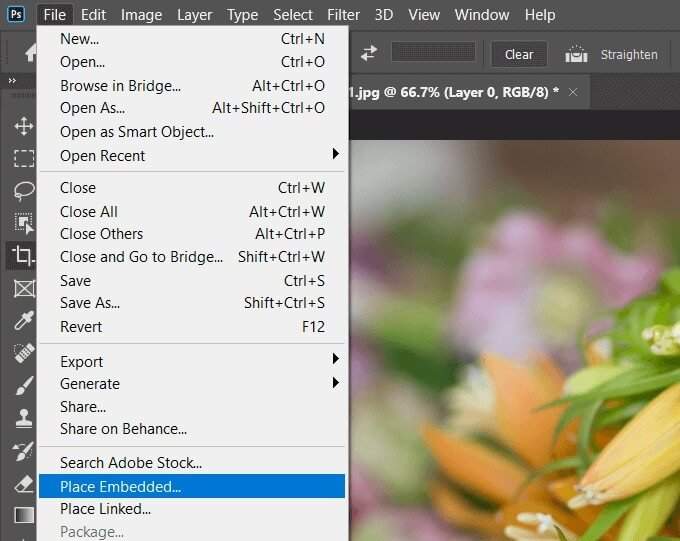
Task: Expand the Generate submenu
Action: [192, 384]
